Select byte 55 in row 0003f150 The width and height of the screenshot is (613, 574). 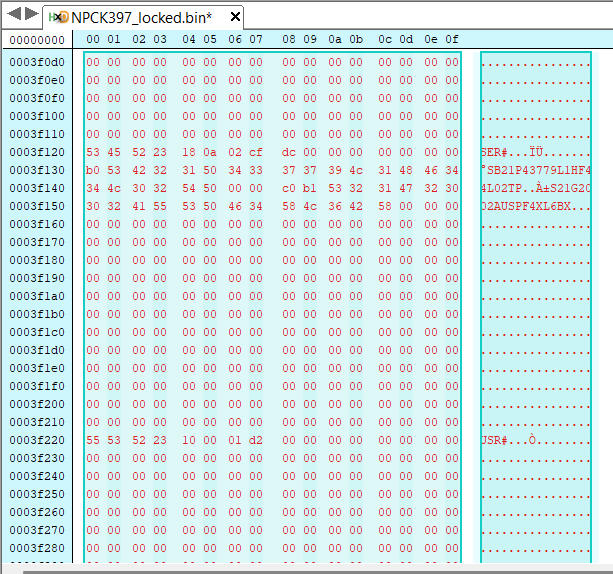tap(160, 206)
